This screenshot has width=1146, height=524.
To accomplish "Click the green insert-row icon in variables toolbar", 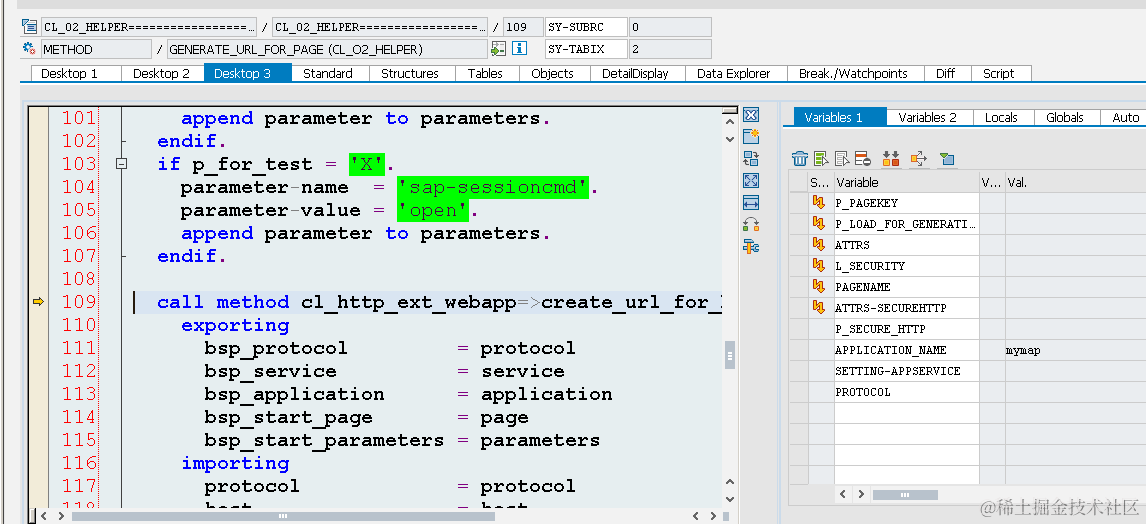I will click(x=821, y=159).
